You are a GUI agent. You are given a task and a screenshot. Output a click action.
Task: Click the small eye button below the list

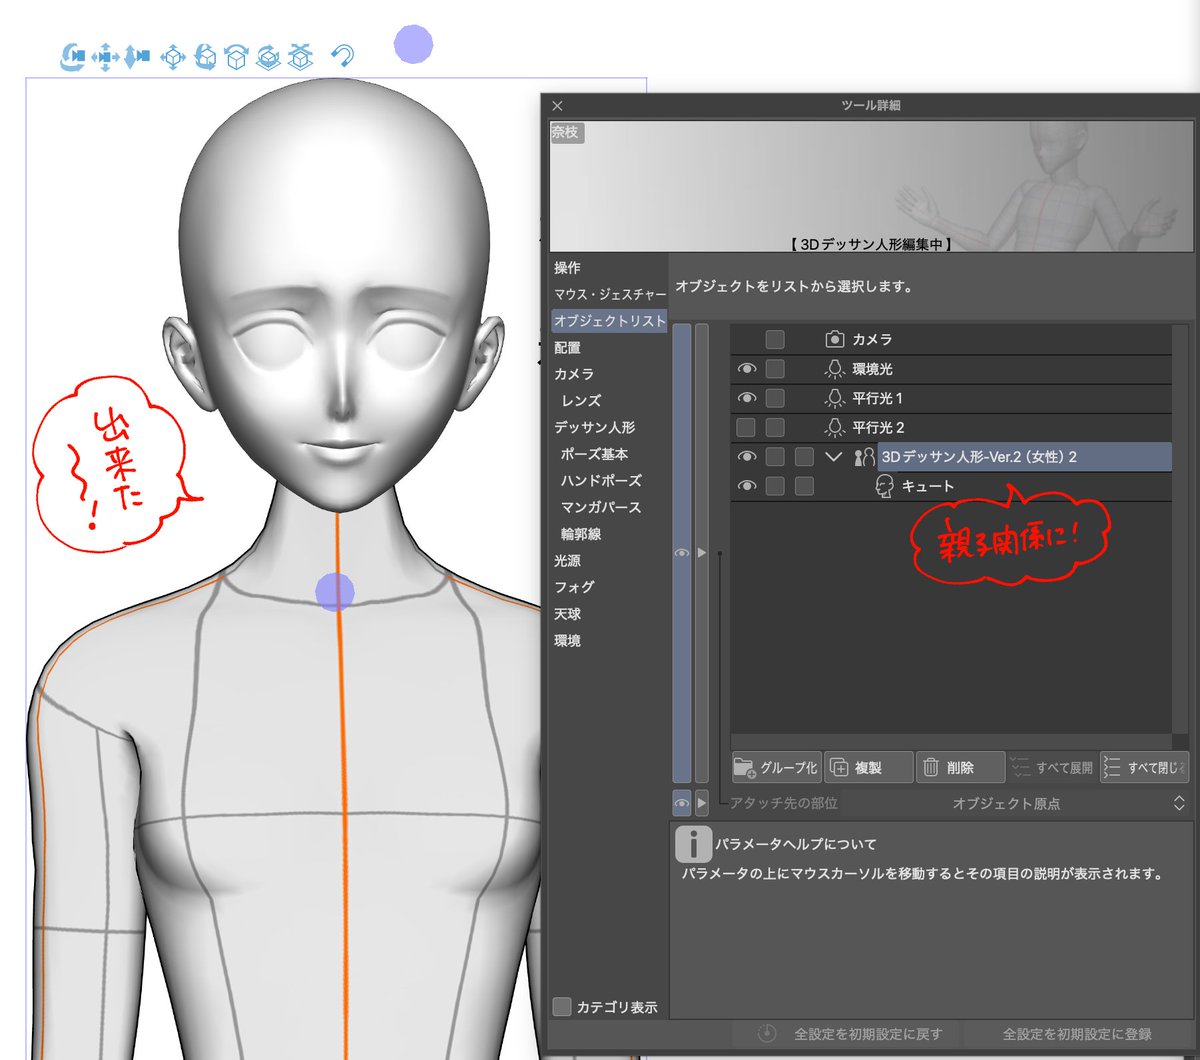click(682, 802)
